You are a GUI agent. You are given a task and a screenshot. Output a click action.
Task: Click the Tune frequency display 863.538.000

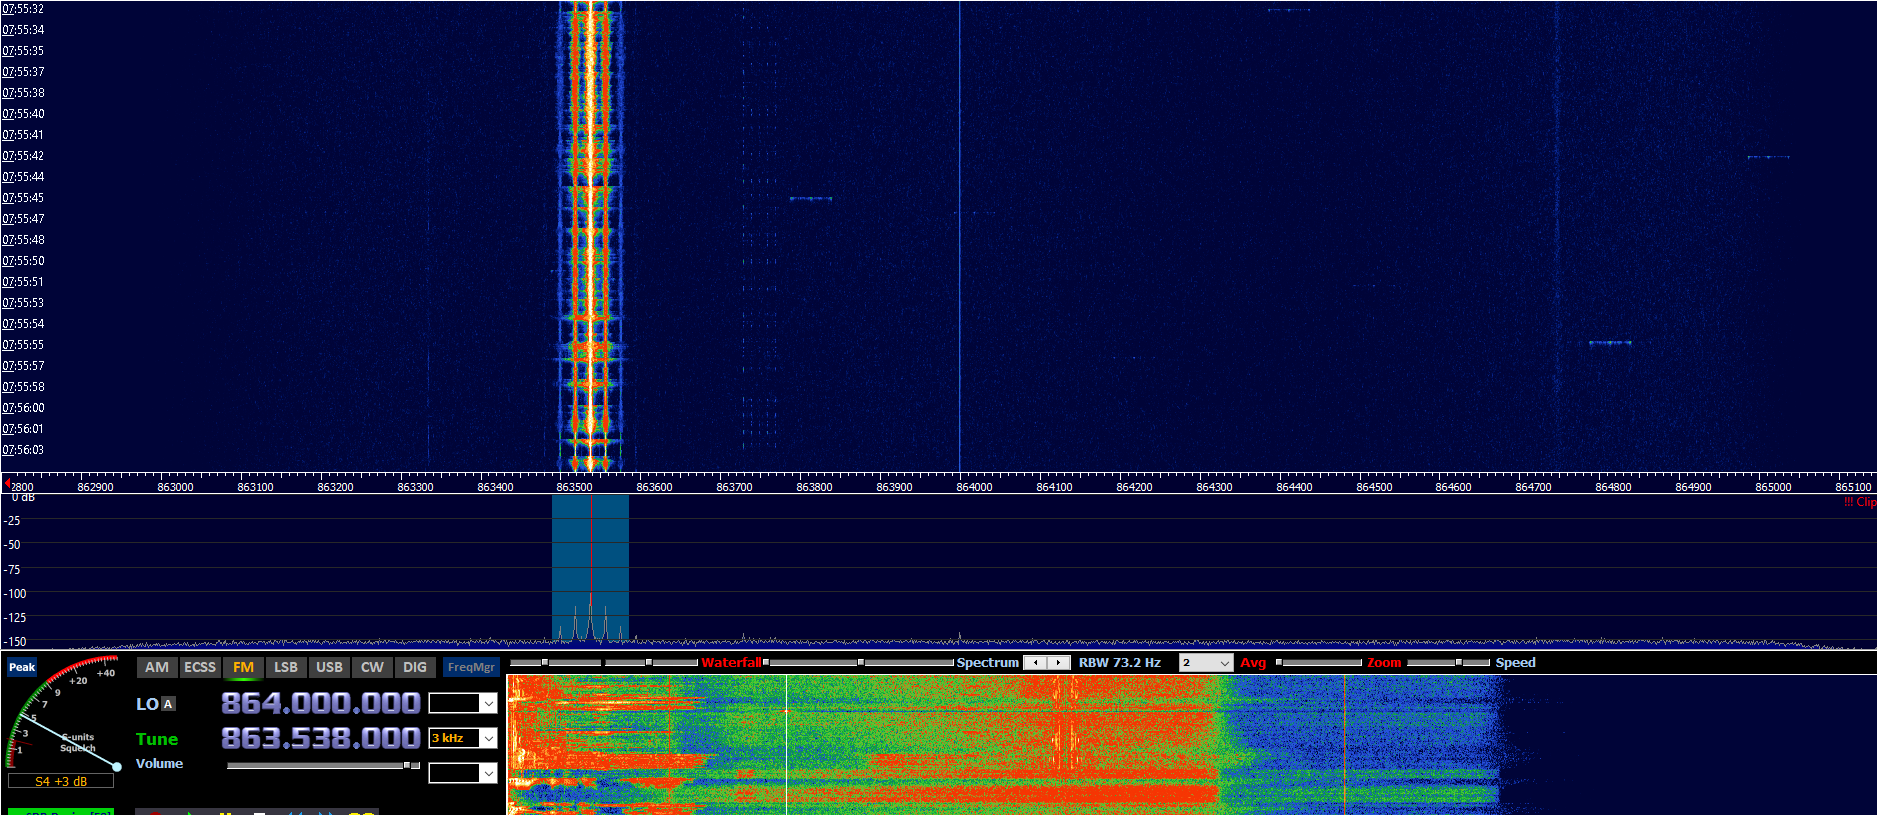click(321, 738)
